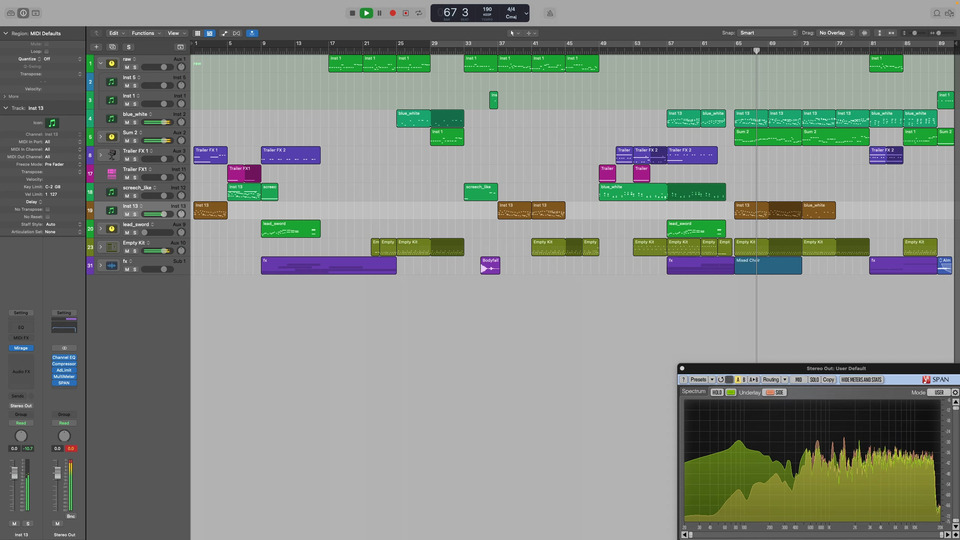Open the pointer tool menu
This screenshot has width=960, height=540.
(514, 33)
